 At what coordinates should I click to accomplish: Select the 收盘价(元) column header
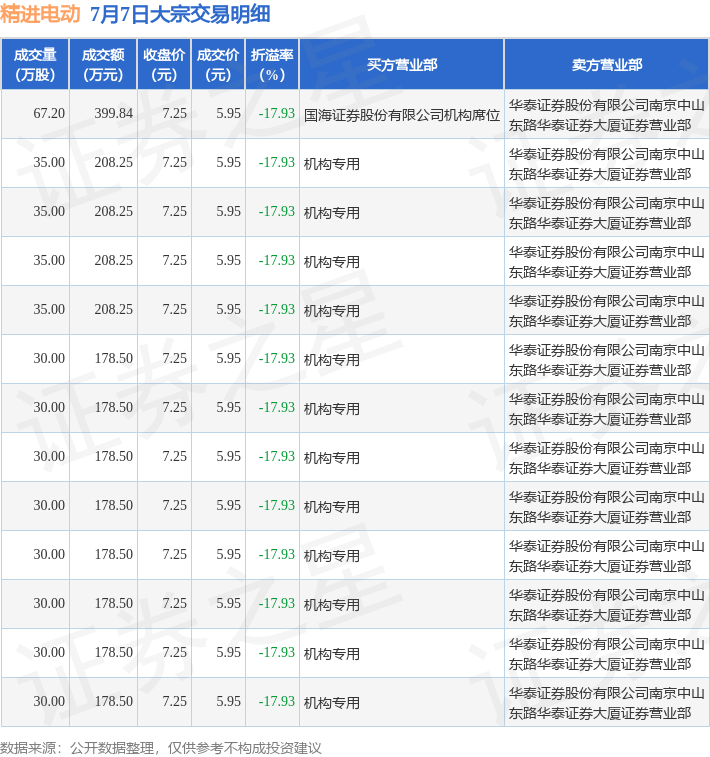pos(164,65)
